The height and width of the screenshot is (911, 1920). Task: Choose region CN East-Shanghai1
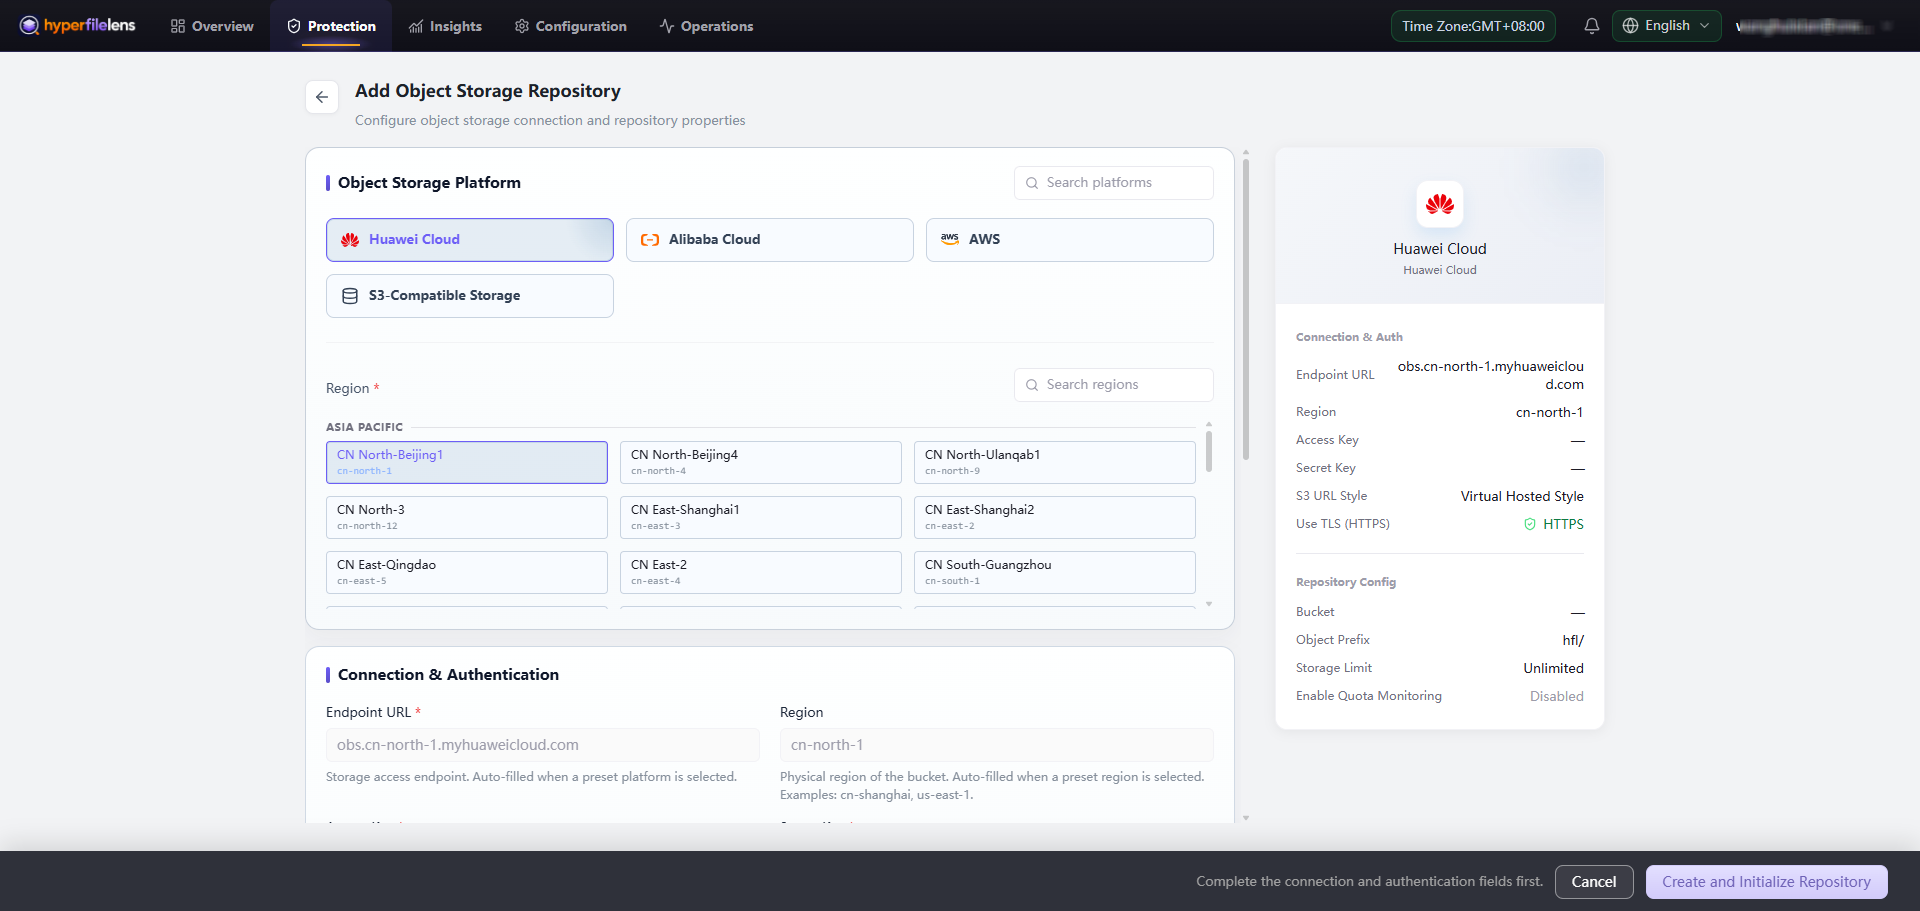point(761,517)
